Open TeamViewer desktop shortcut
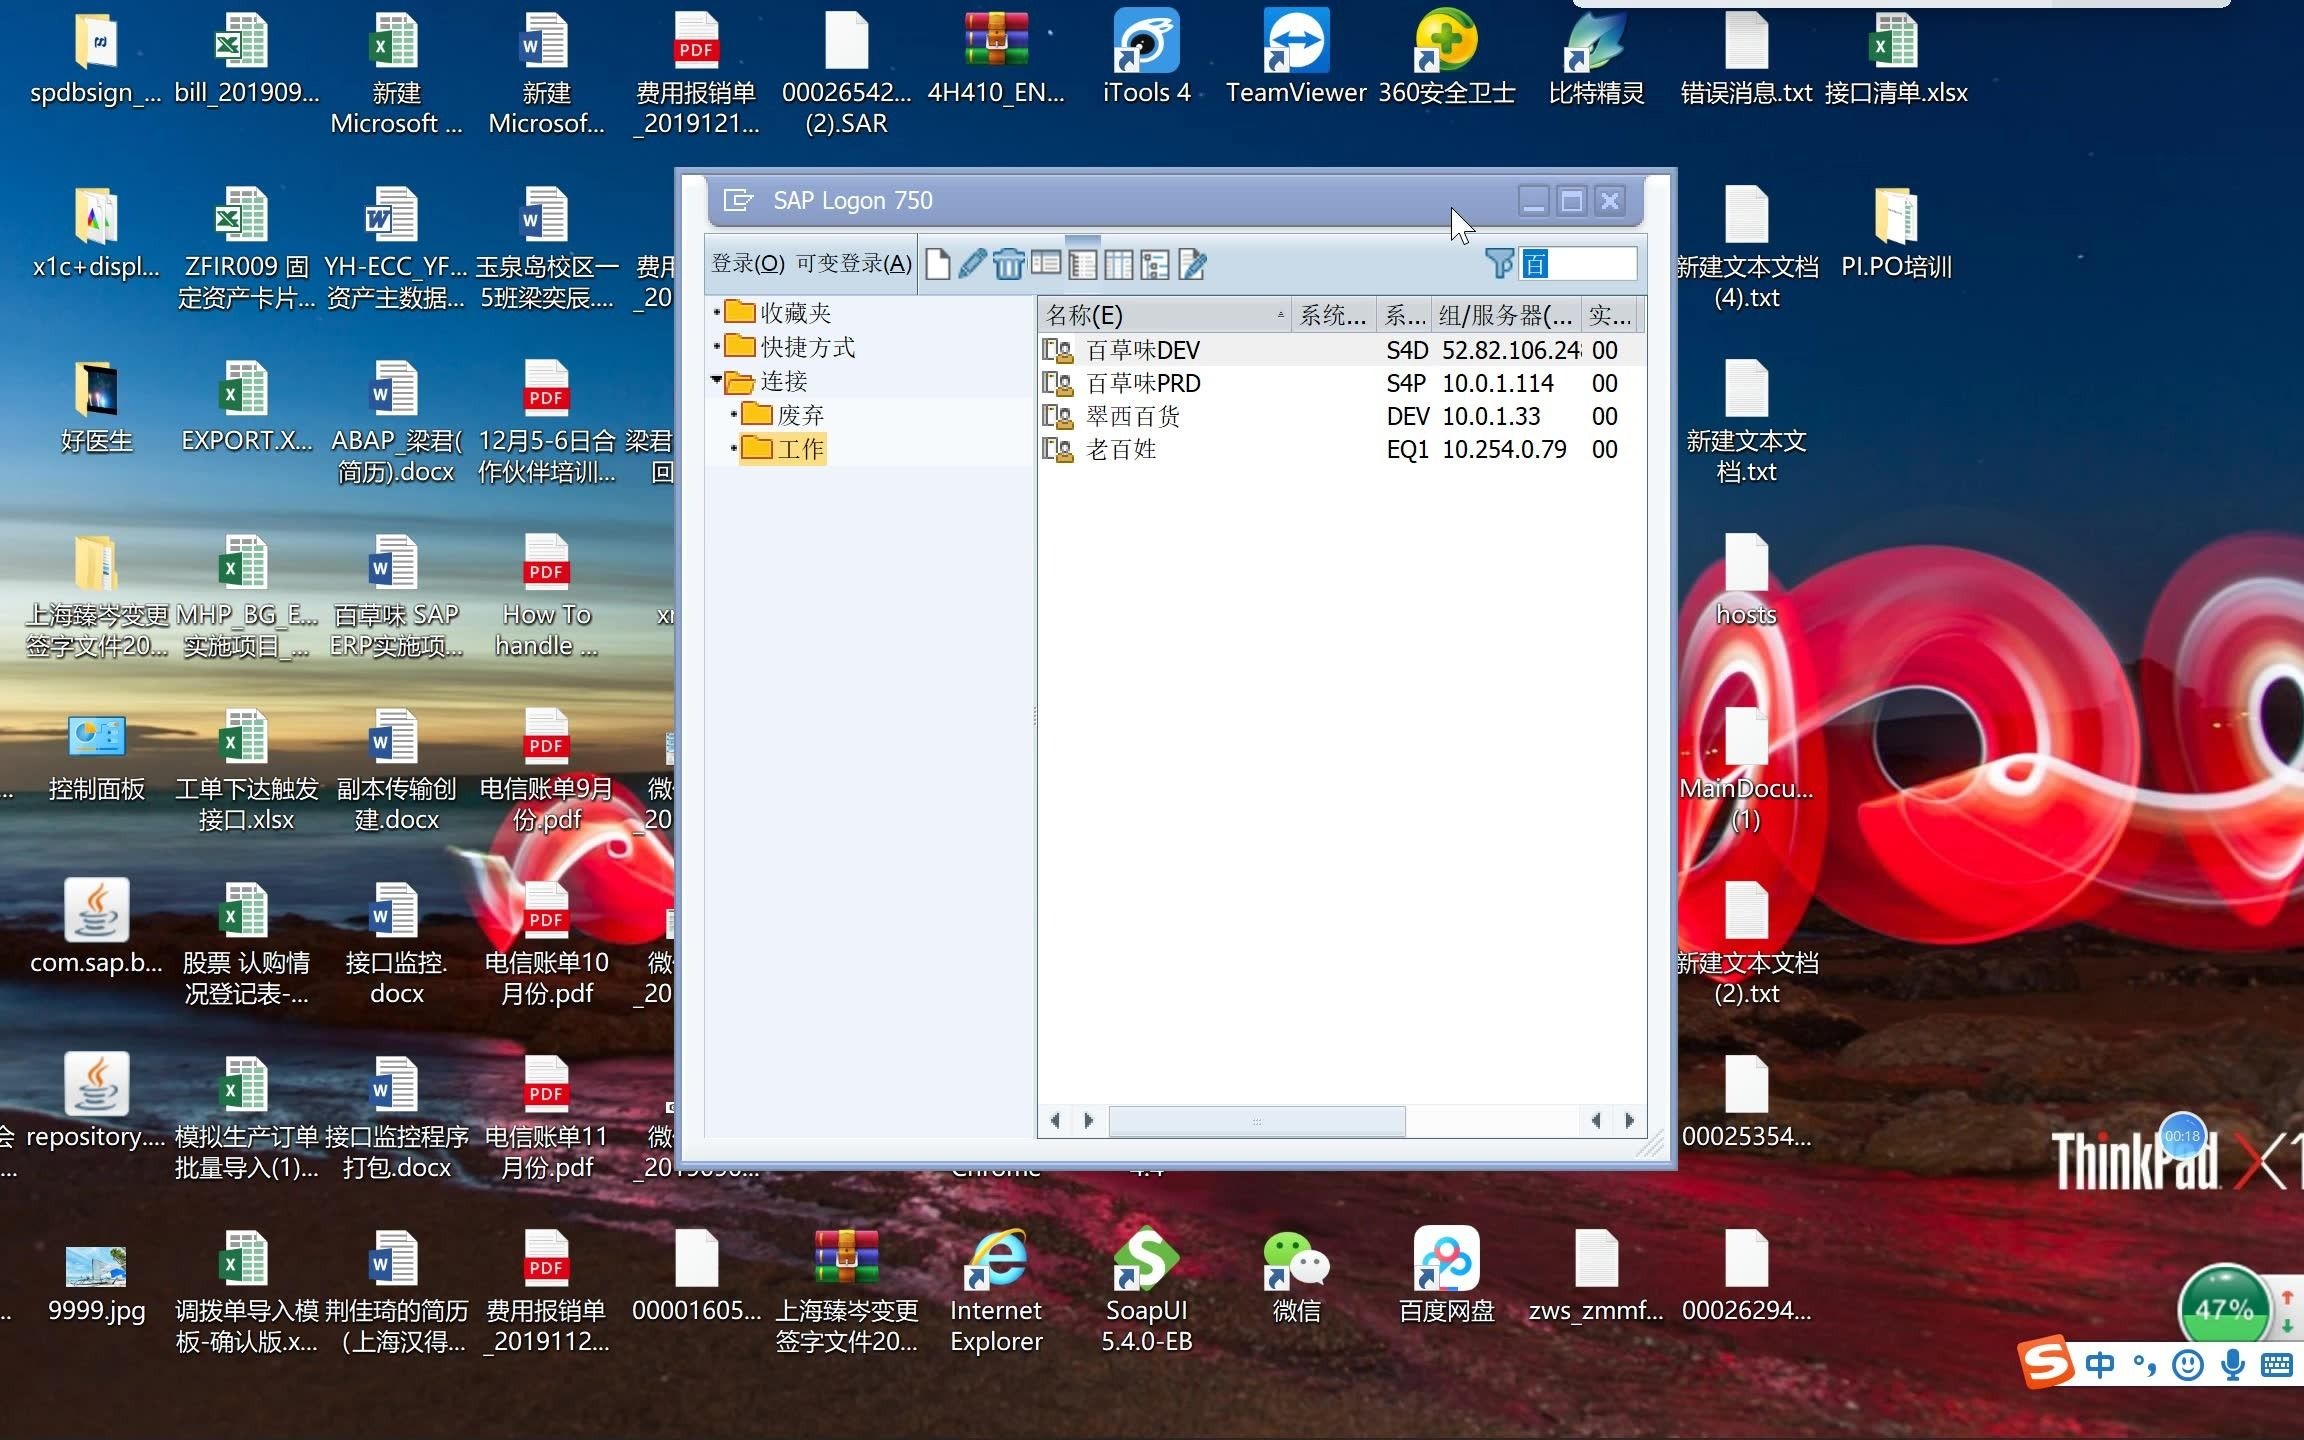 click(1296, 58)
